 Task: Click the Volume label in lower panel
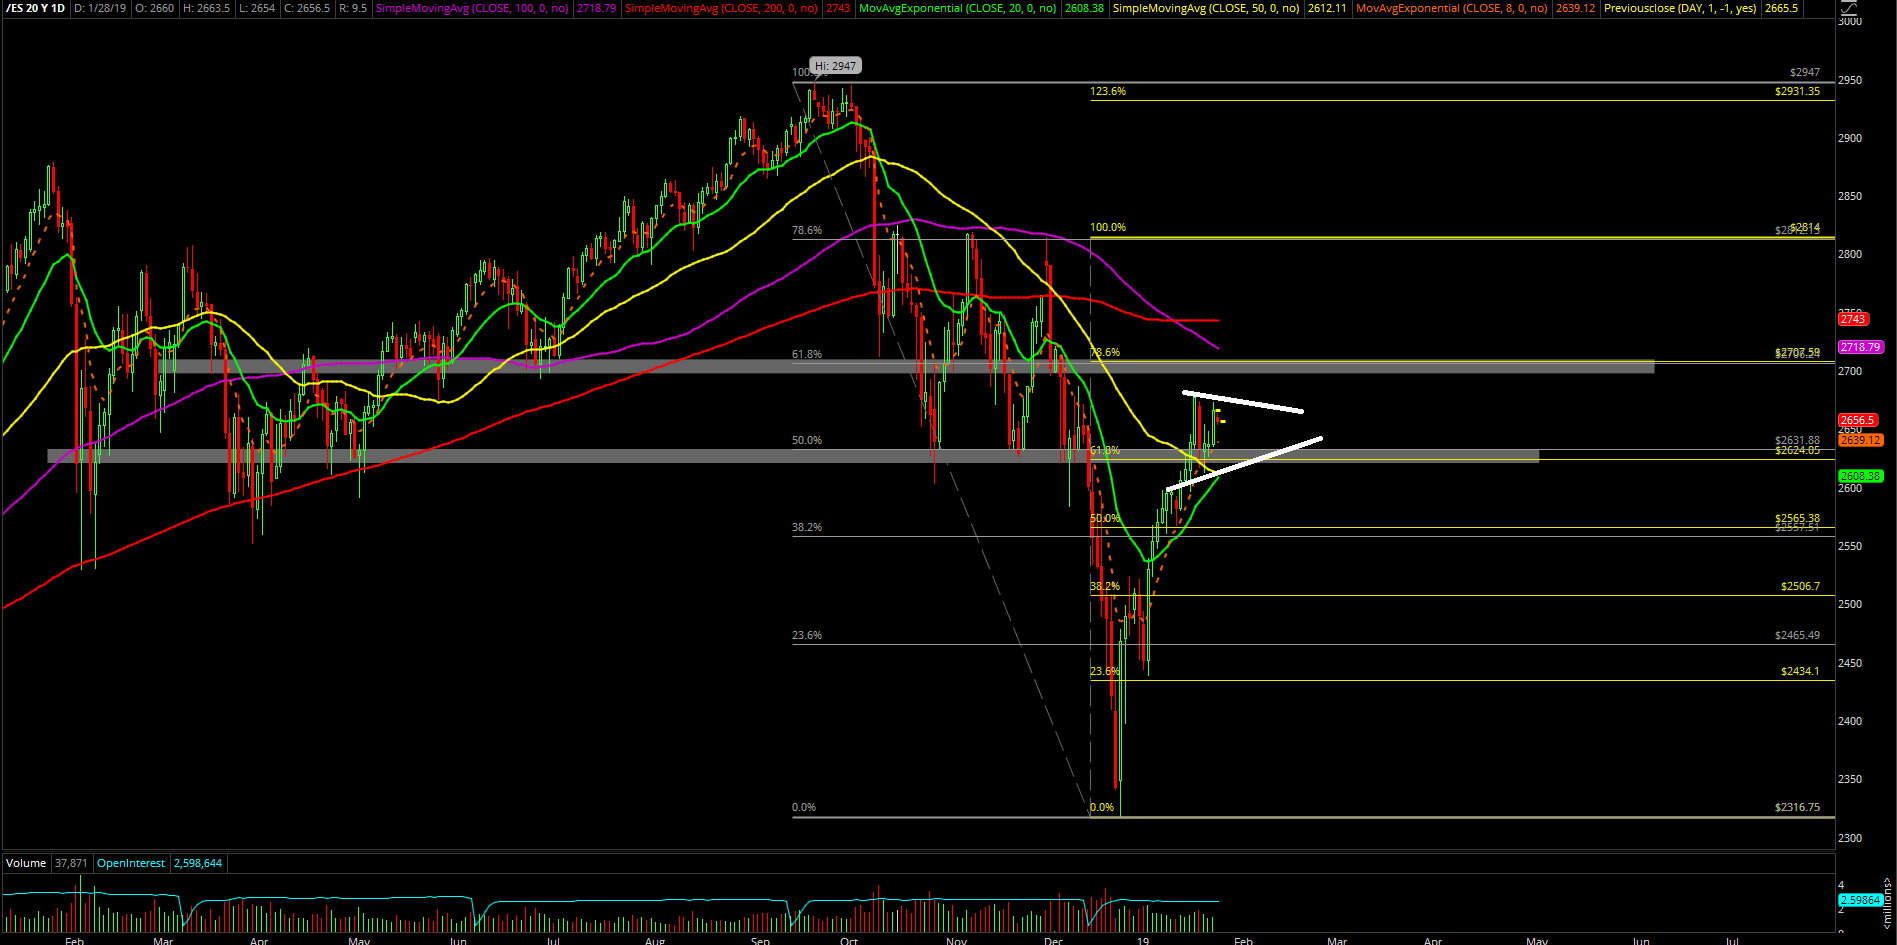[26, 863]
